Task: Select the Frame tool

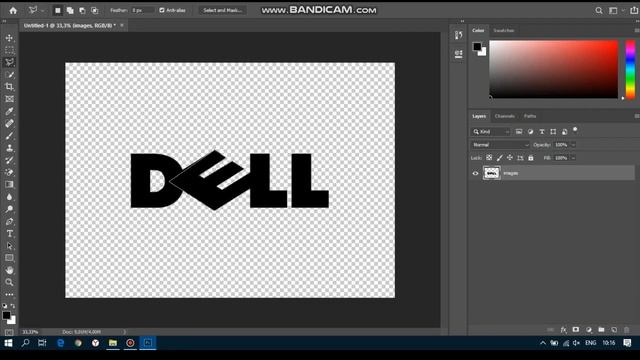Action: click(9, 99)
